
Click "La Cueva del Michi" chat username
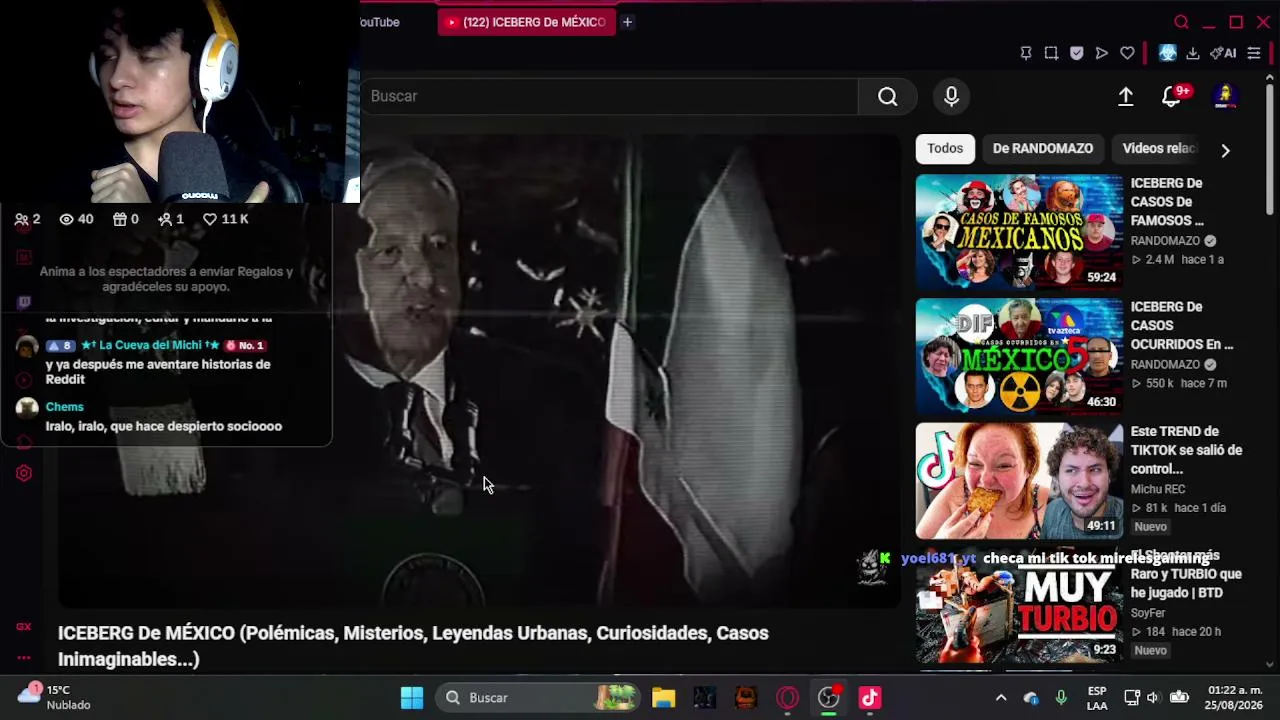(151, 345)
